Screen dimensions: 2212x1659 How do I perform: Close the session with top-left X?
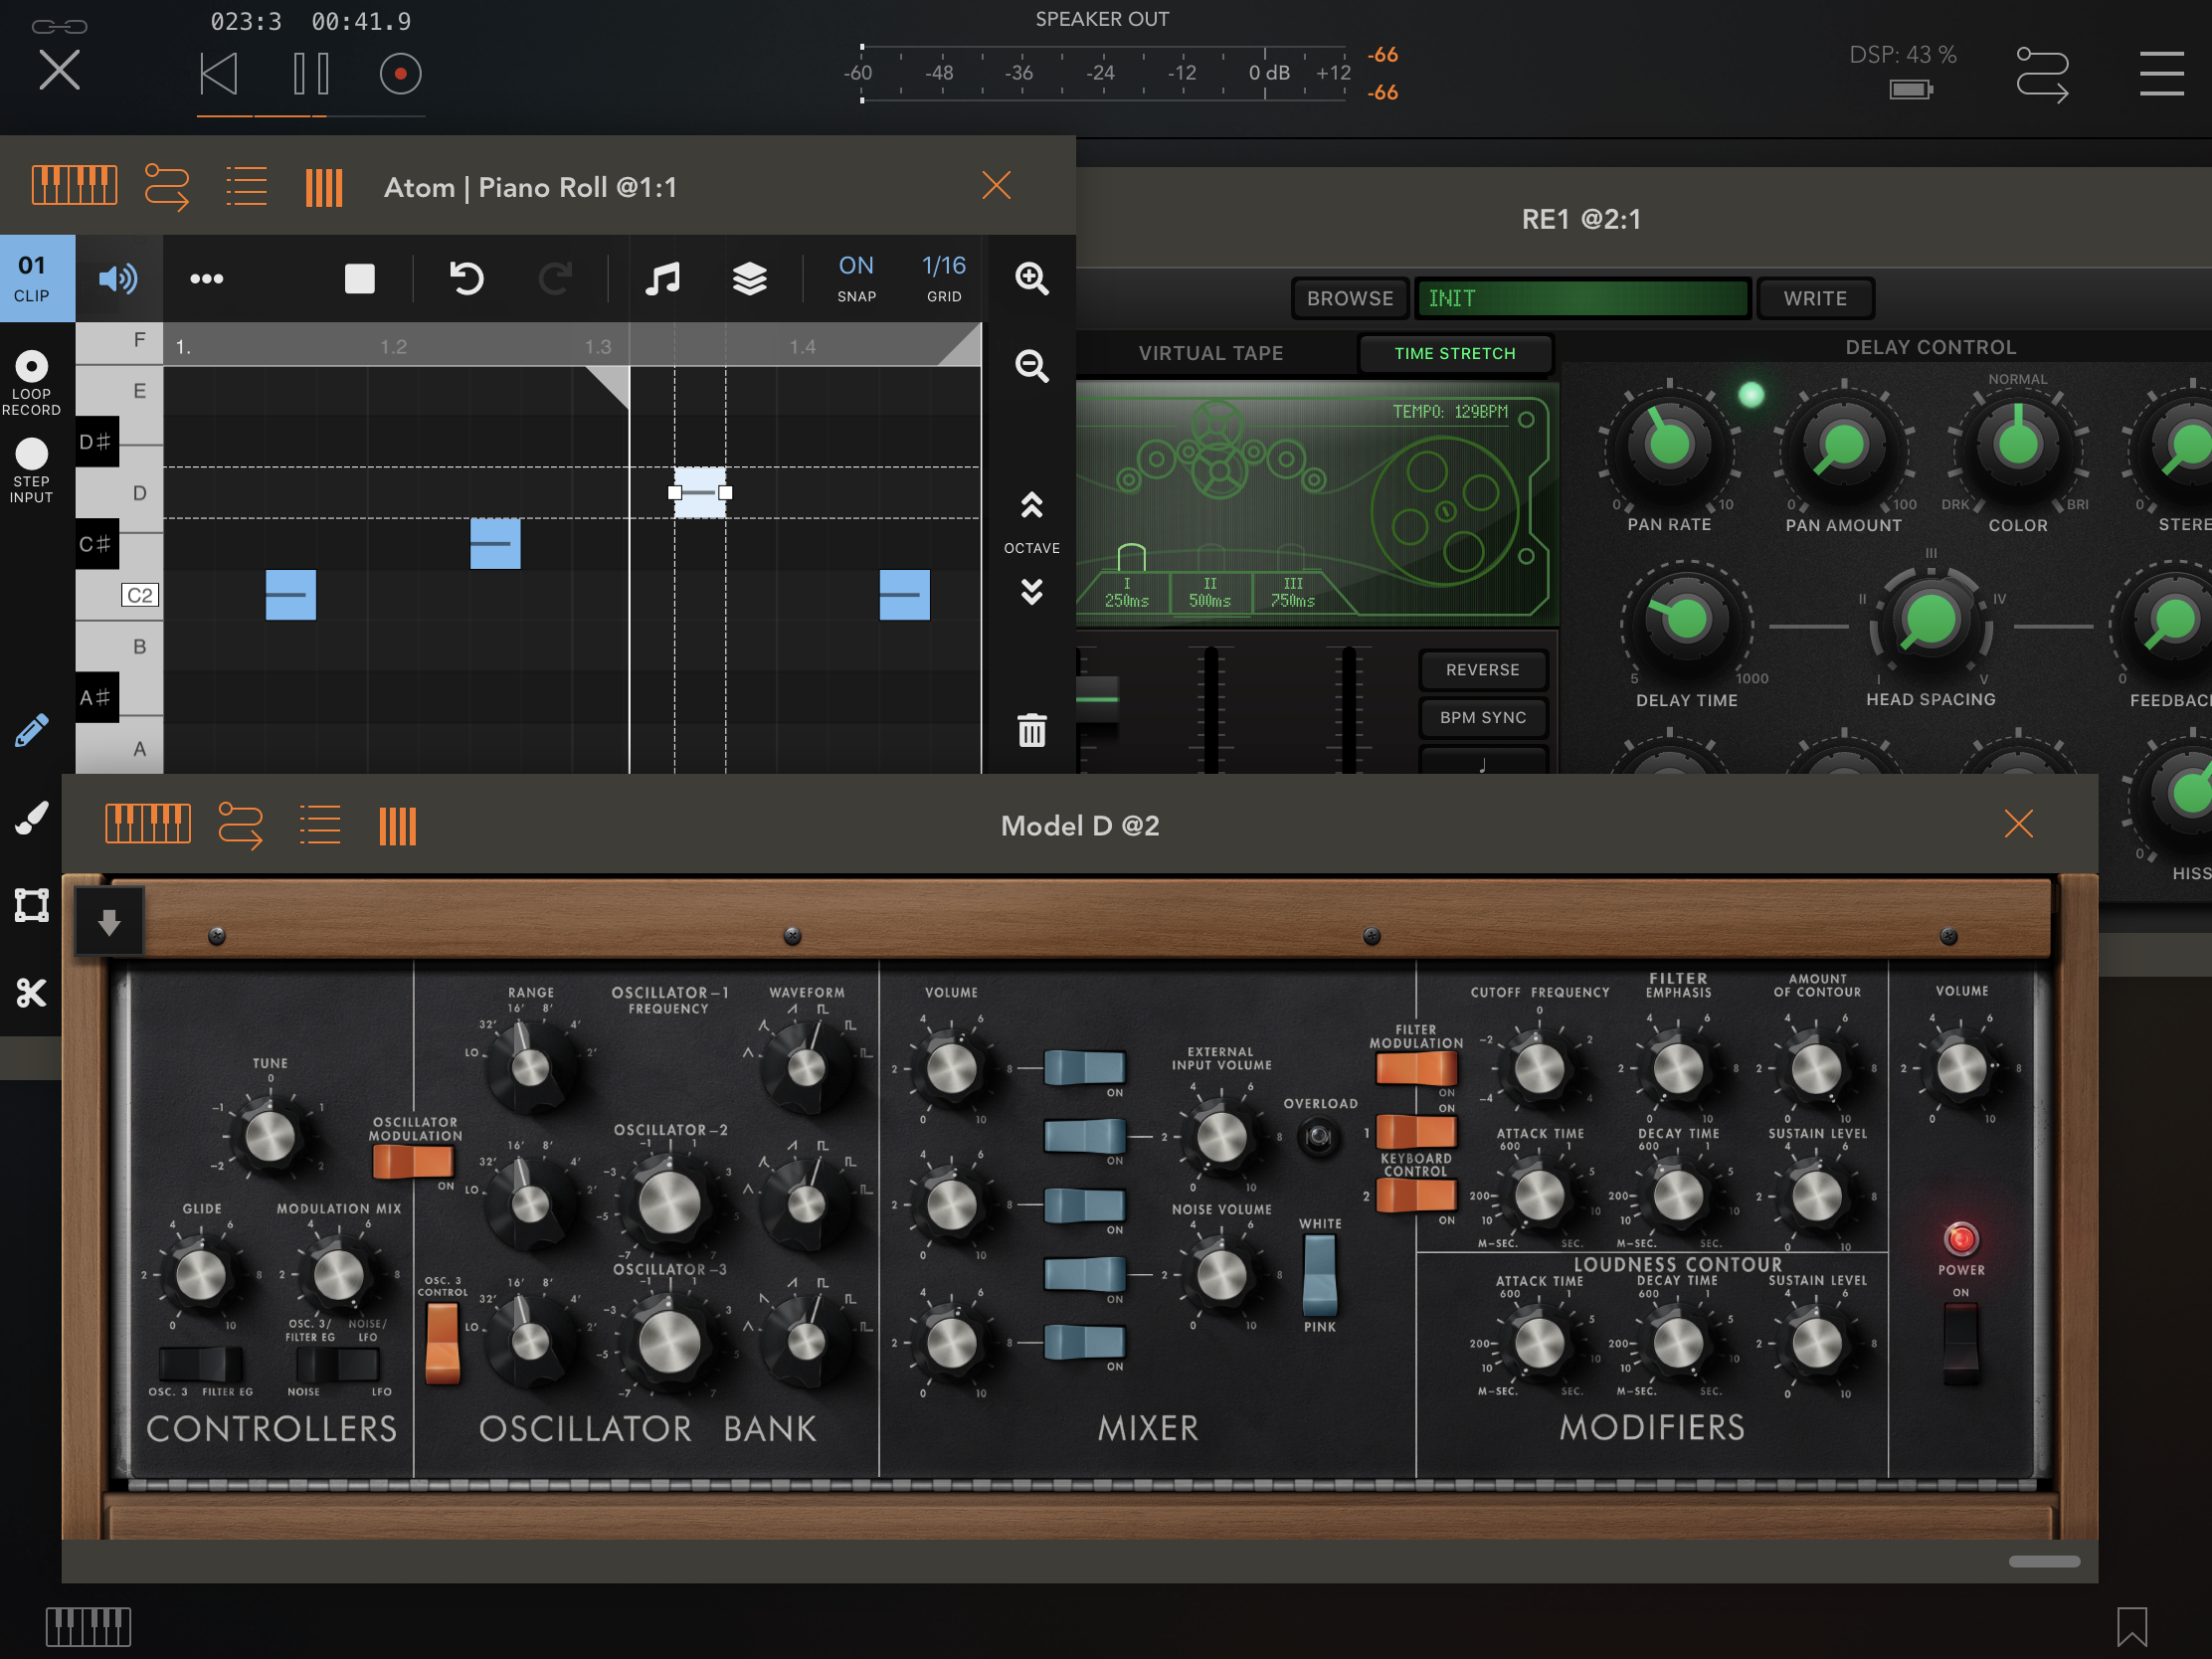coord(60,71)
